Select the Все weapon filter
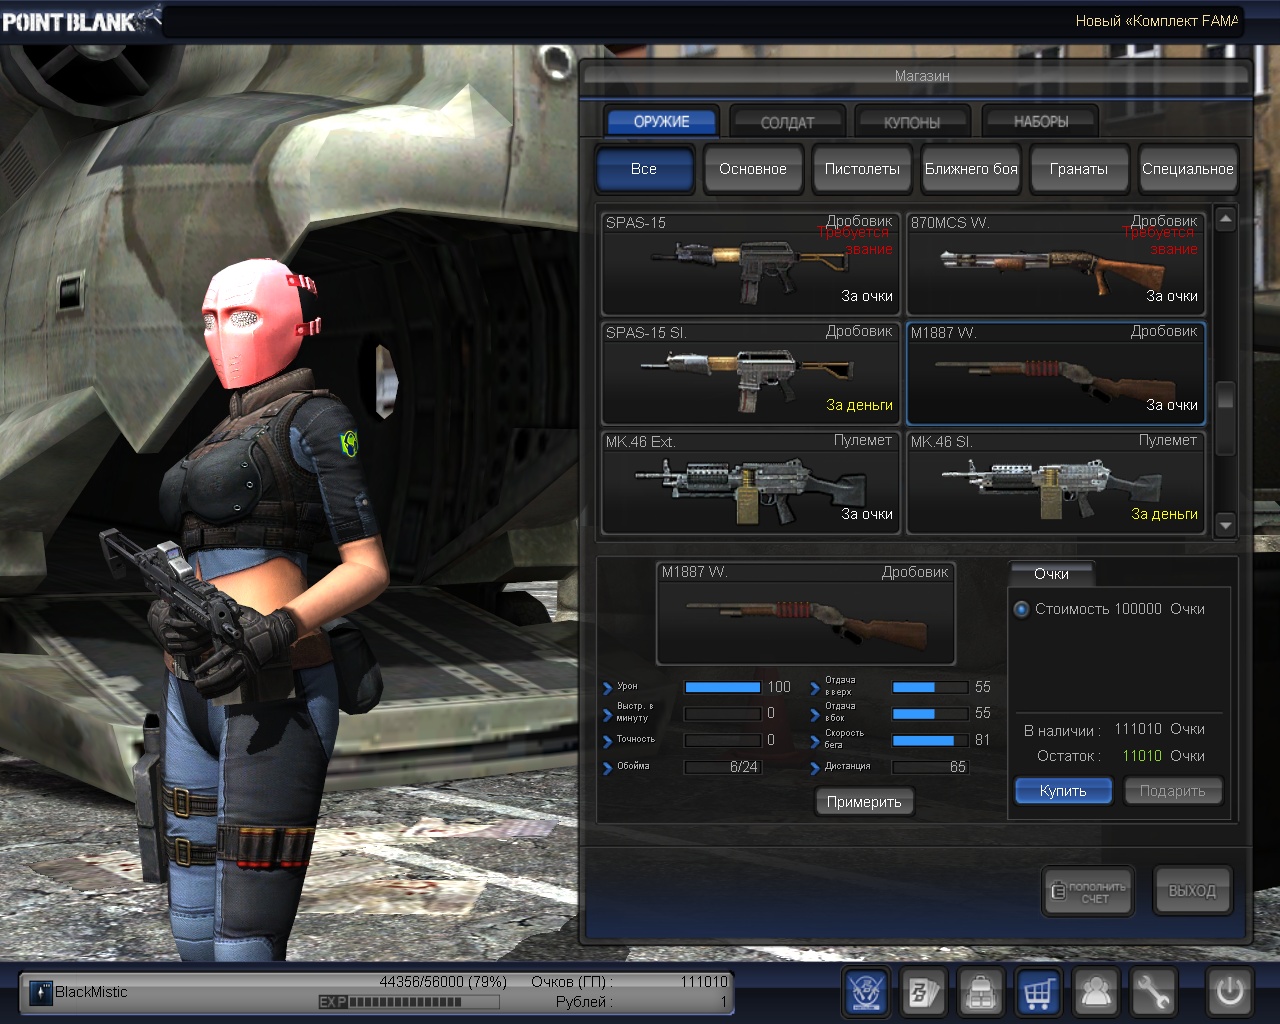Screen dimensions: 1280x1024 click(x=644, y=169)
